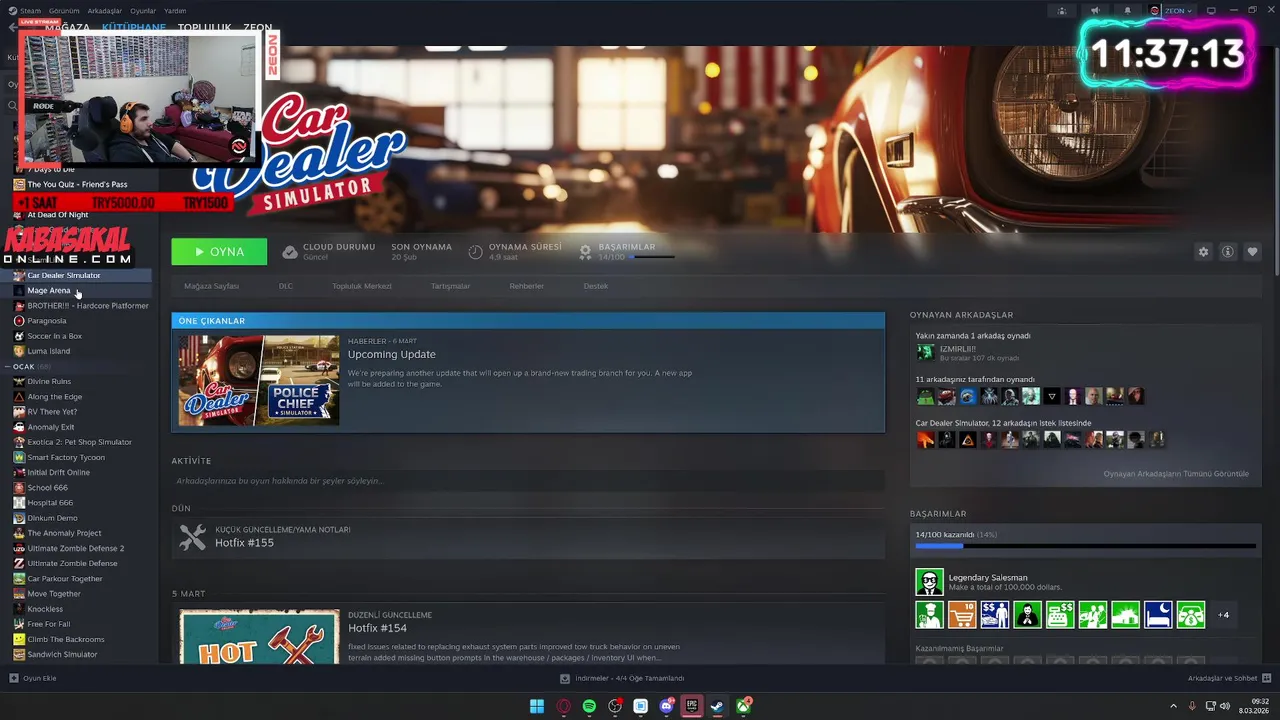The width and height of the screenshot is (1280, 720).
Task: Open İndirmeler downloads status bar
Action: point(622,678)
